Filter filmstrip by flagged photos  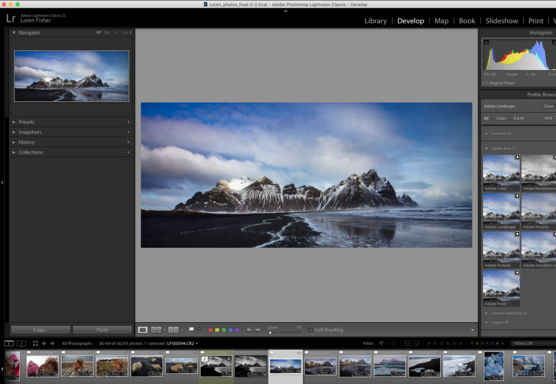click(x=381, y=343)
